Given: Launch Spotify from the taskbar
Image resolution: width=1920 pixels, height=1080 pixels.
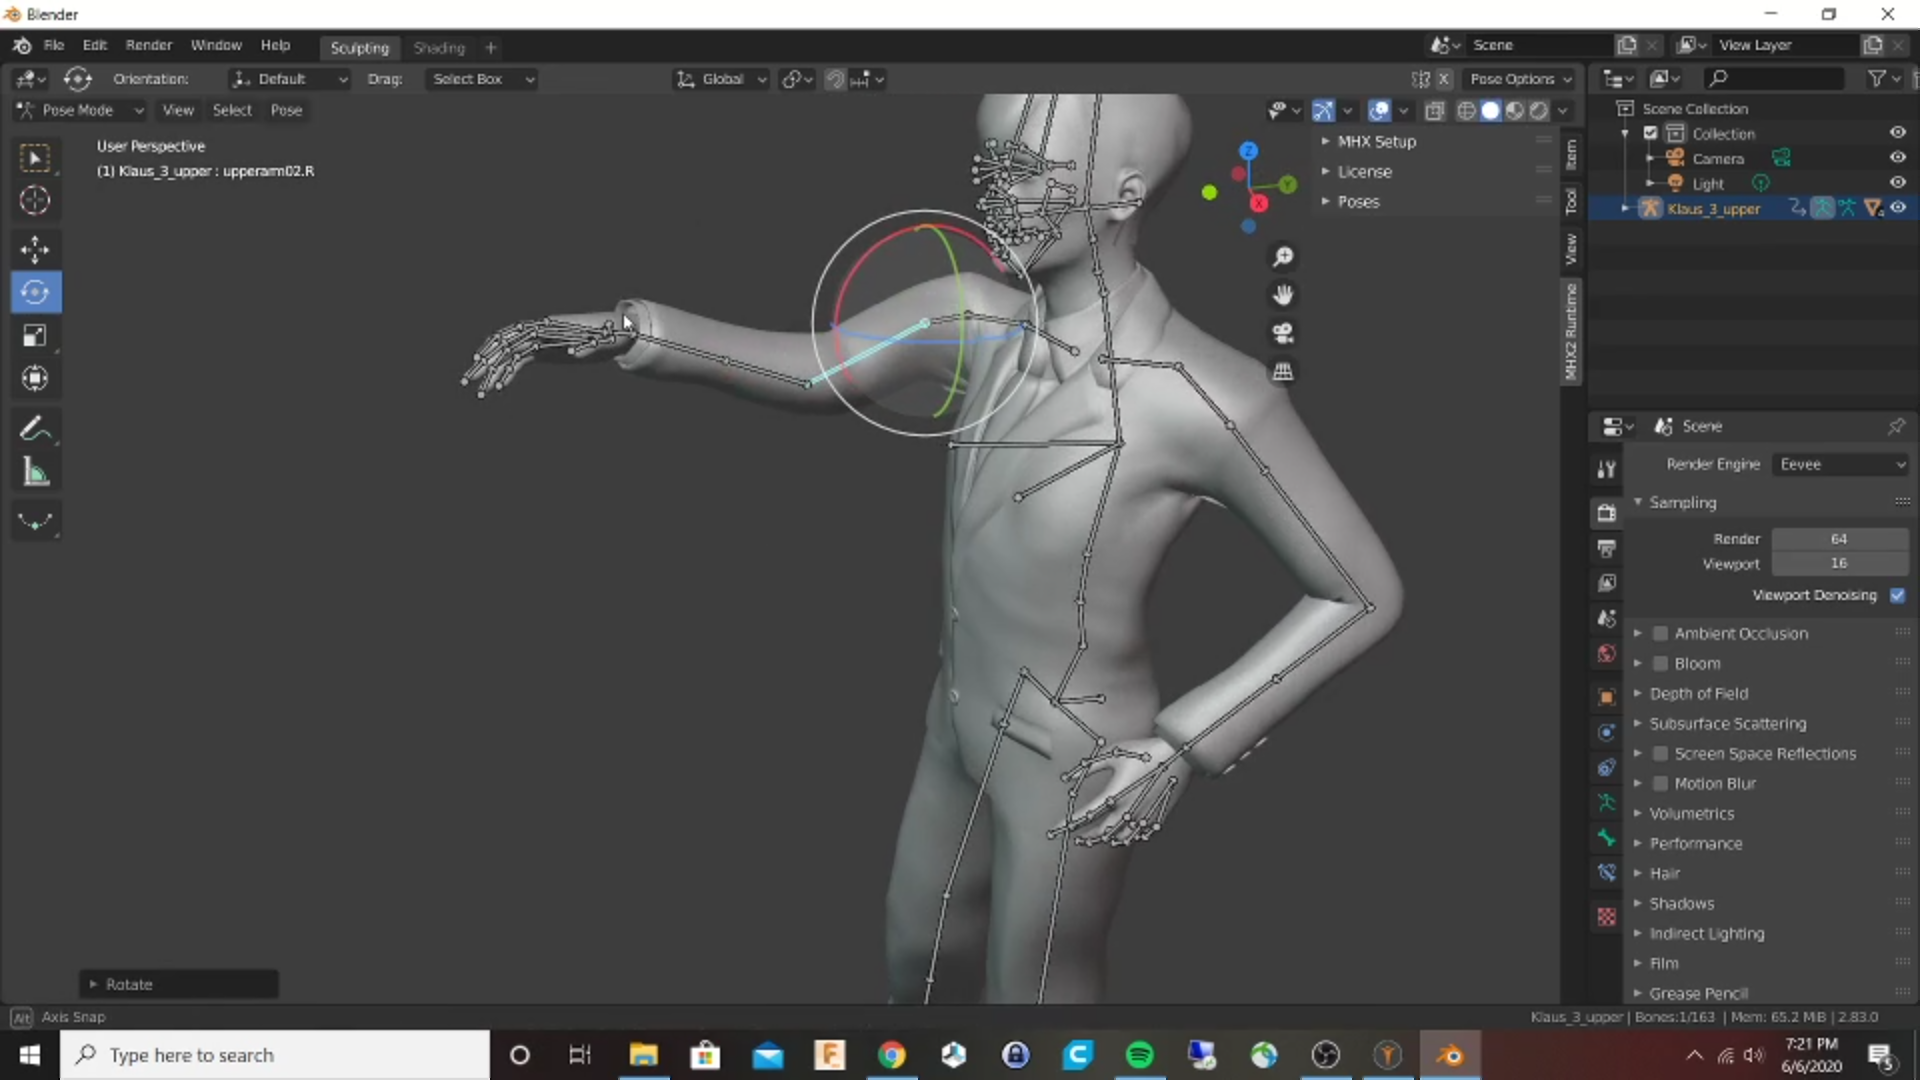Looking at the screenshot, I should (1140, 1055).
